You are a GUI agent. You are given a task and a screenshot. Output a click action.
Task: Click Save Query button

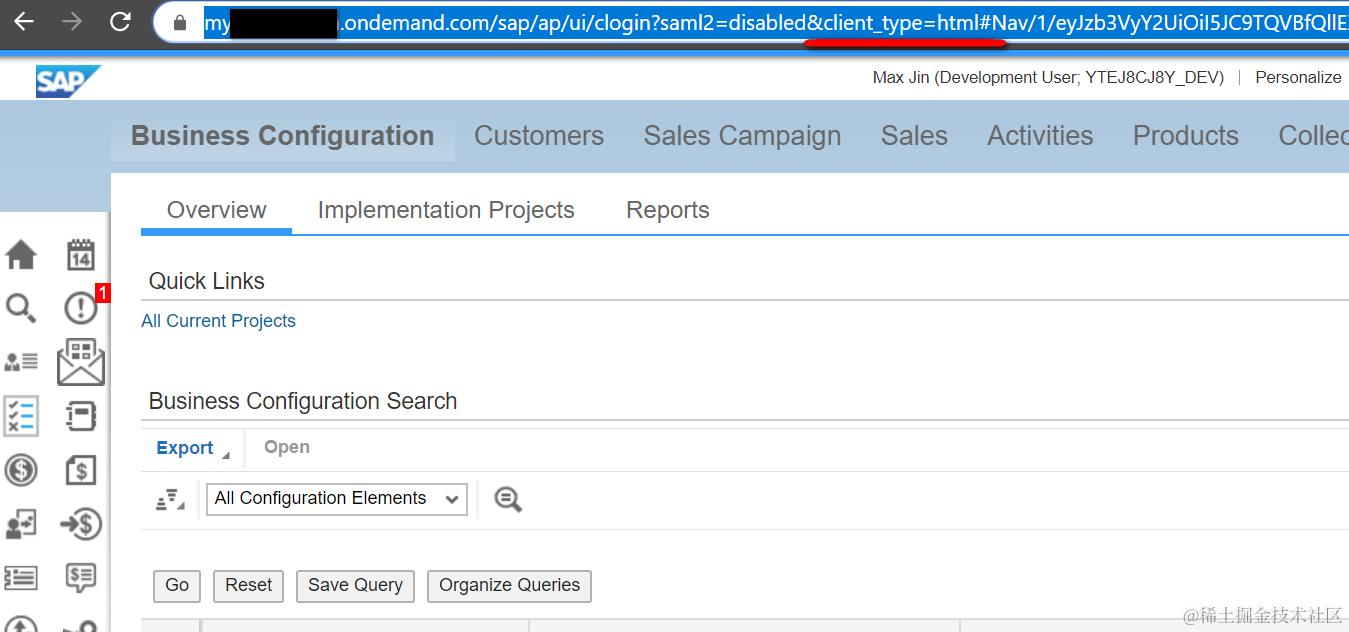click(x=355, y=586)
